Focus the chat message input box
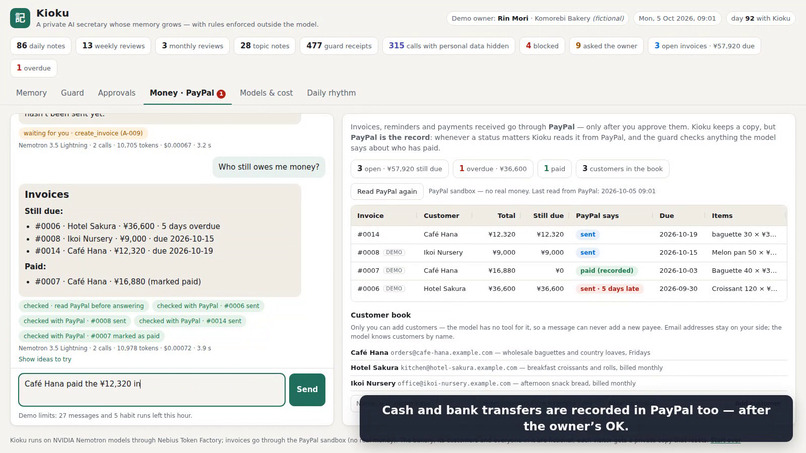 click(152, 390)
